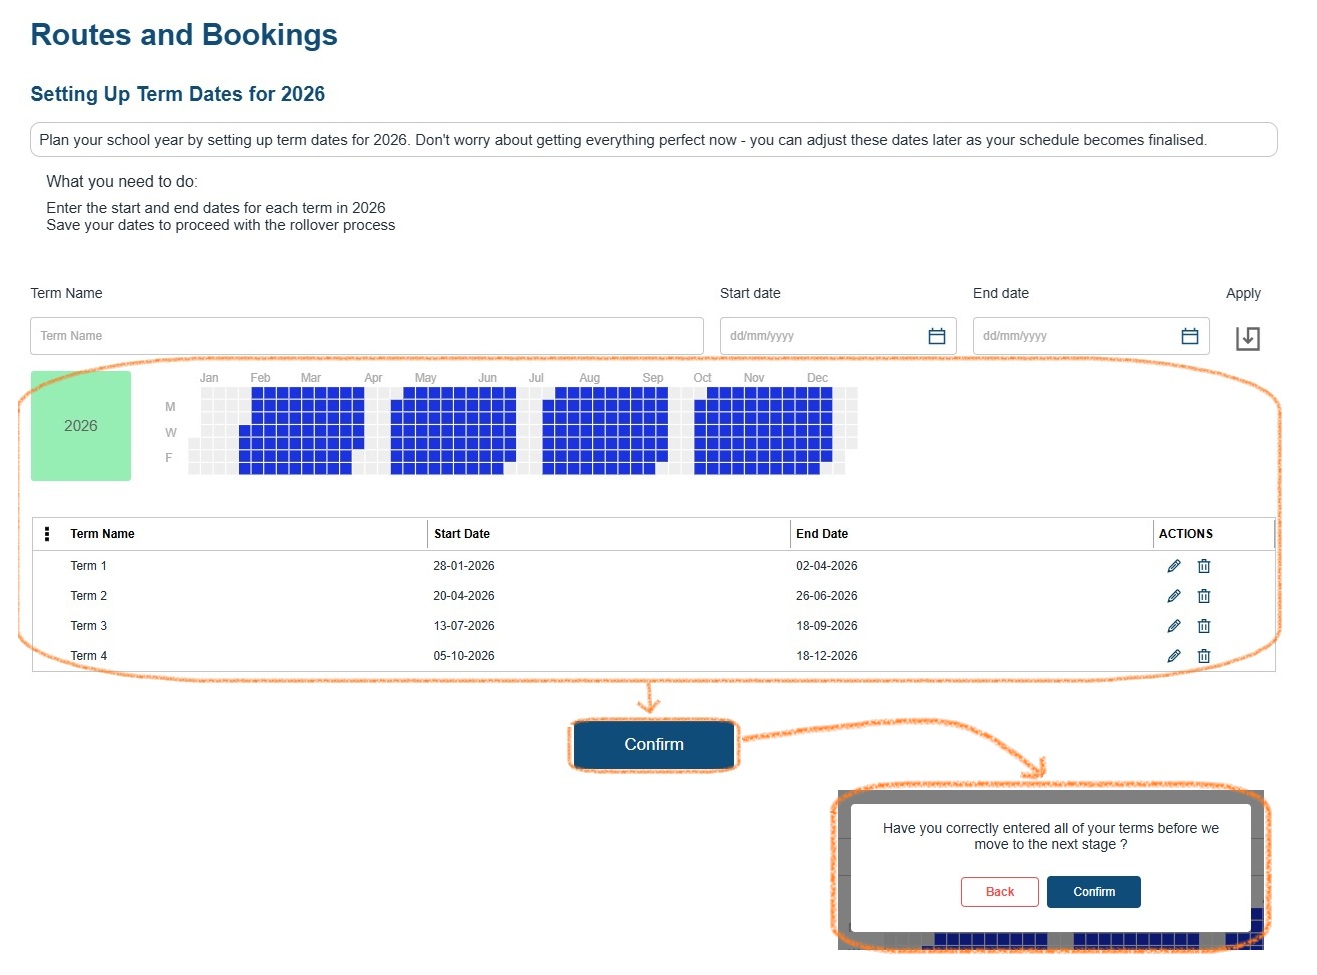
Task: Click the edit pencil icon for Term 1
Action: (1174, 566)
